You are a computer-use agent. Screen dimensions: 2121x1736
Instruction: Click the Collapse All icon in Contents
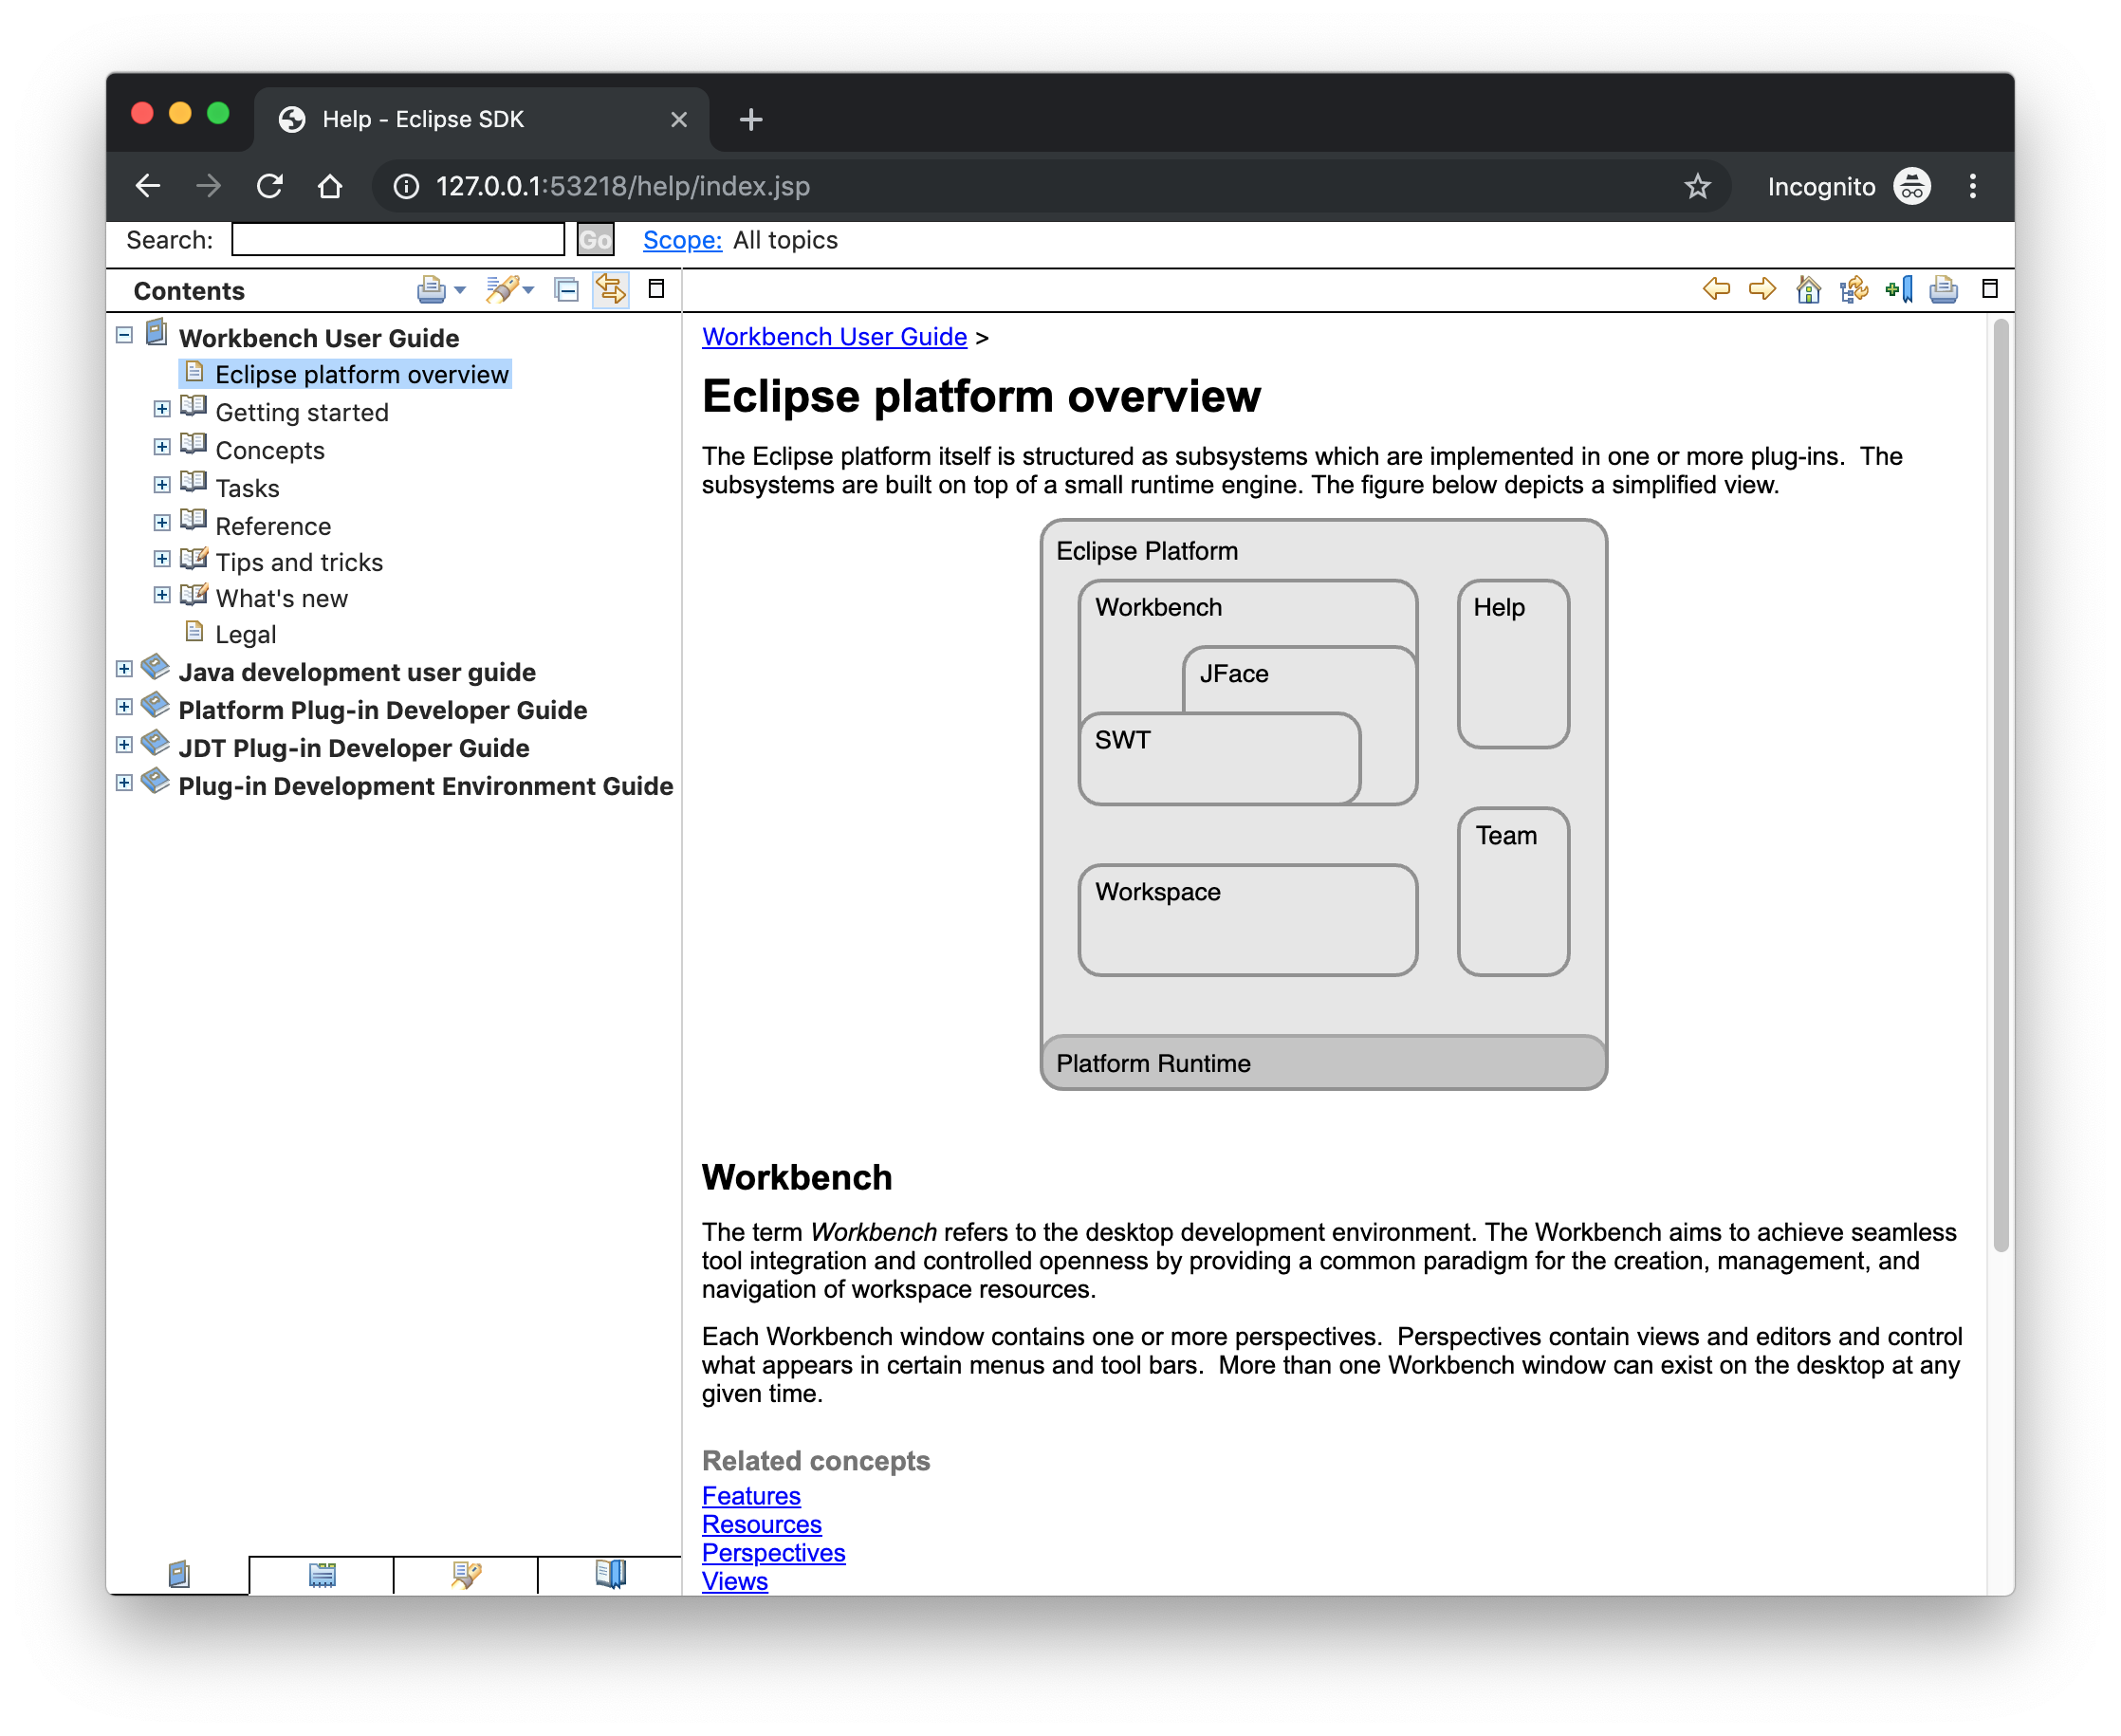566,290
